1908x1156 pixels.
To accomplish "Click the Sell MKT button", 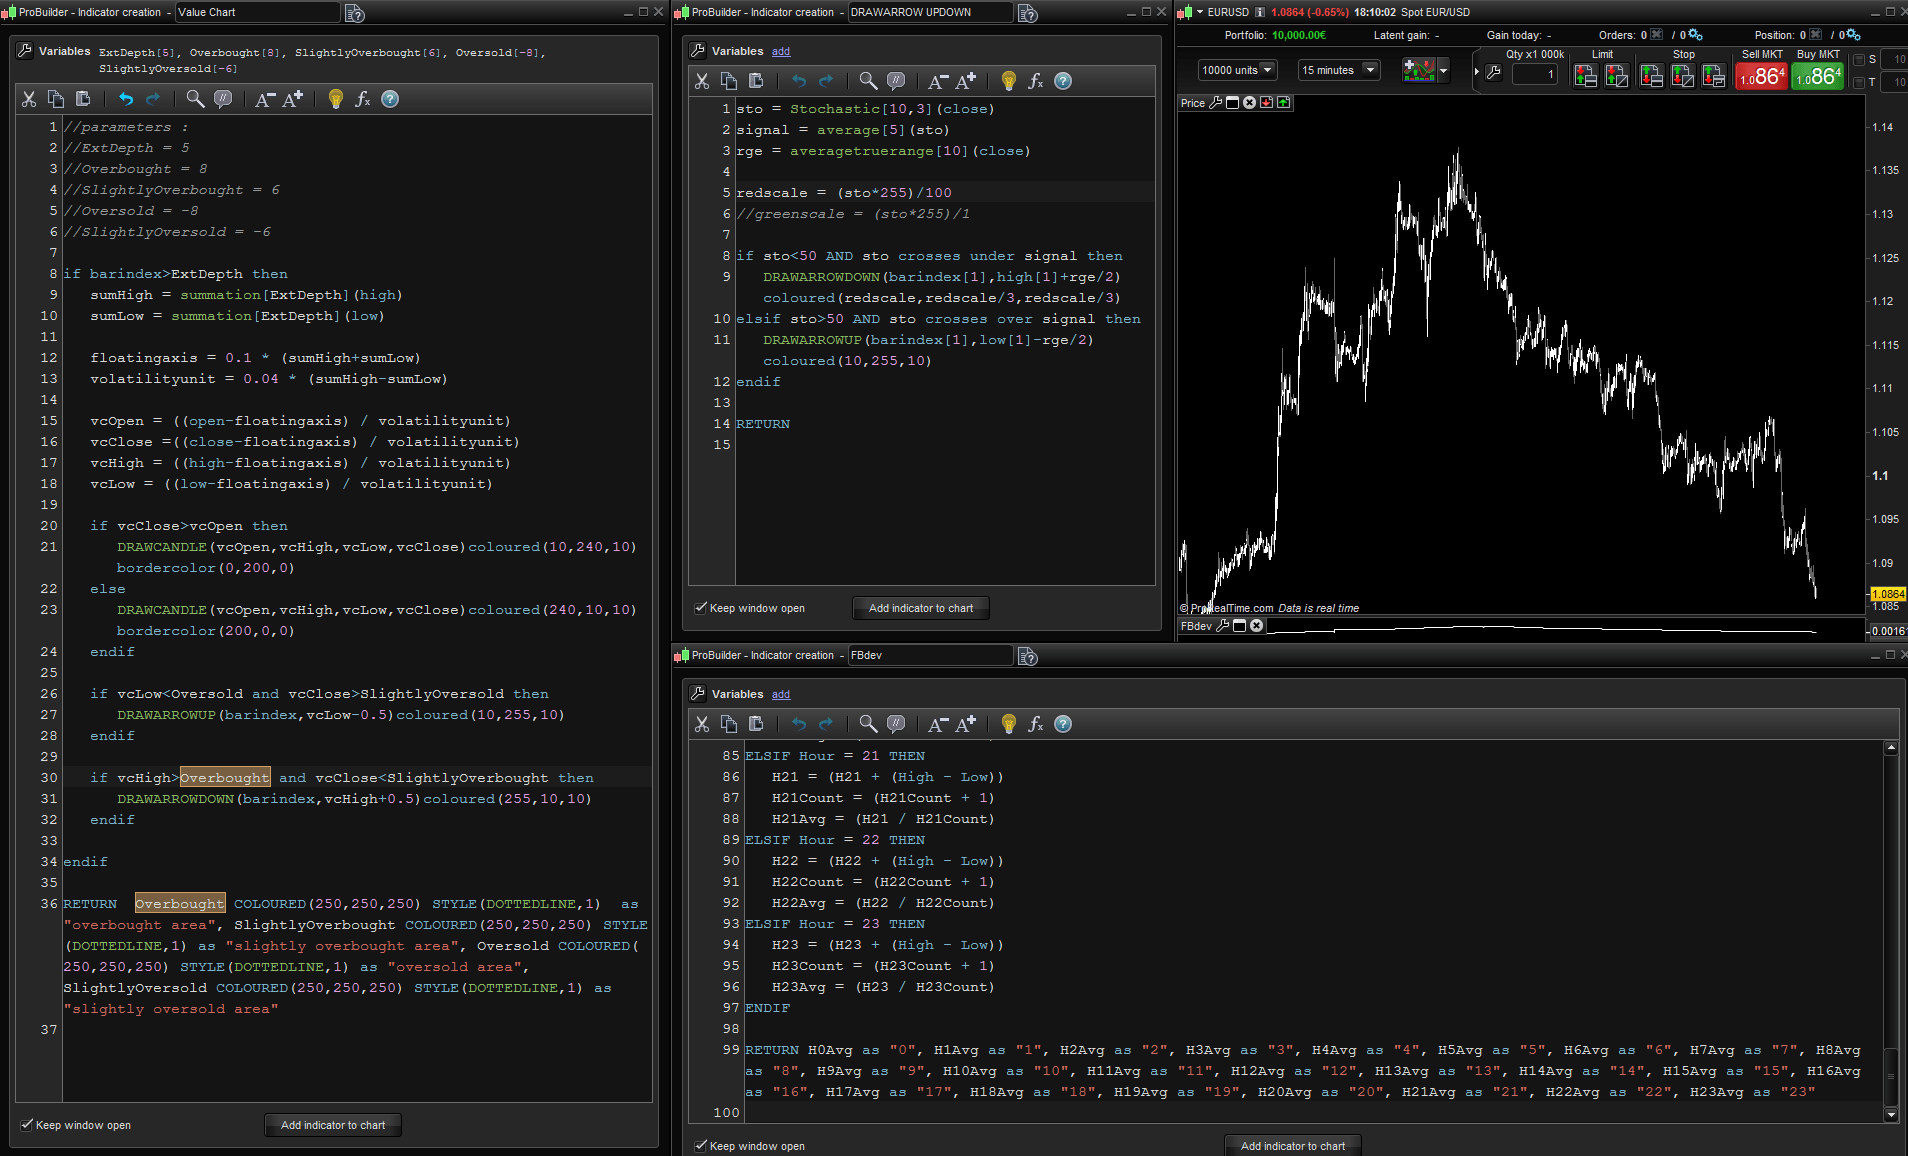I will pyautogui.click(x=1762, y=76).
